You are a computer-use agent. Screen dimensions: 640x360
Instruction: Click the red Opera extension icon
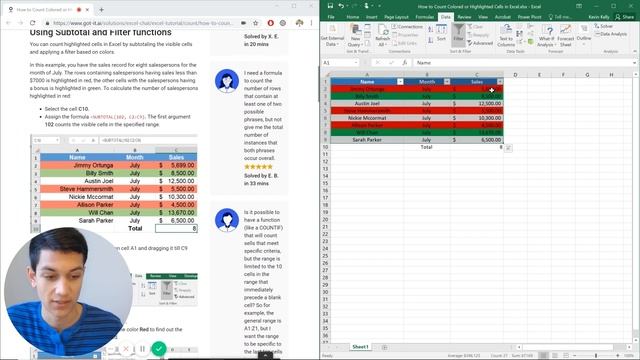270,23
